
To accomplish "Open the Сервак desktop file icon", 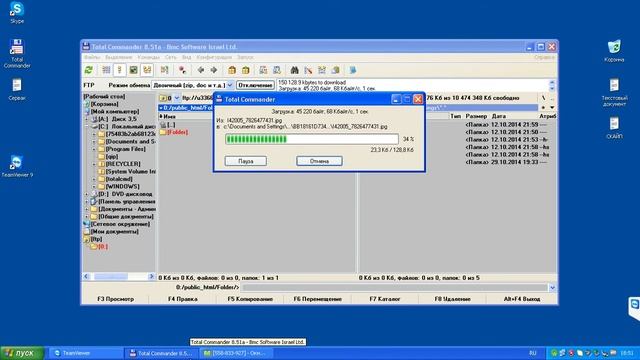I will click(17, 89).
